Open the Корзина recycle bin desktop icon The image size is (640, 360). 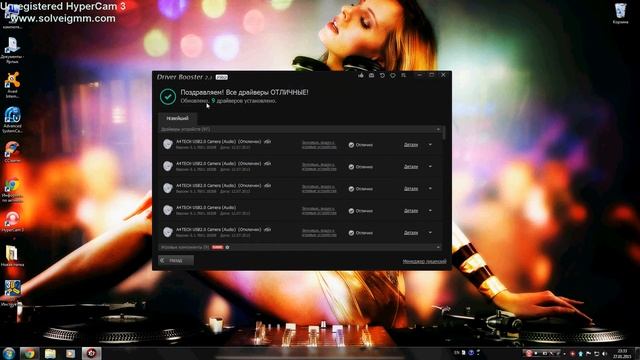620,13
